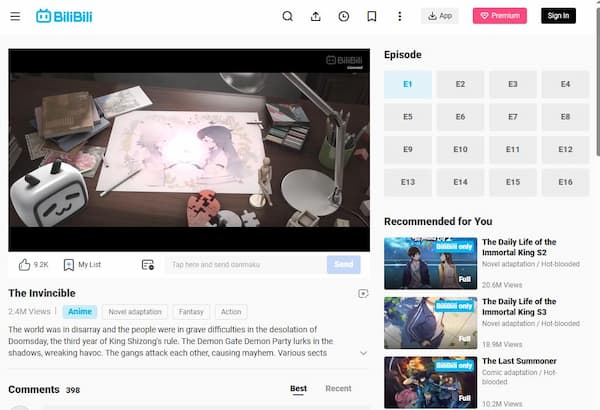The width and height of the screenshot is (600, 410).
Task: Open The Last Summoner thumbnail
Action: pos(430,382)
